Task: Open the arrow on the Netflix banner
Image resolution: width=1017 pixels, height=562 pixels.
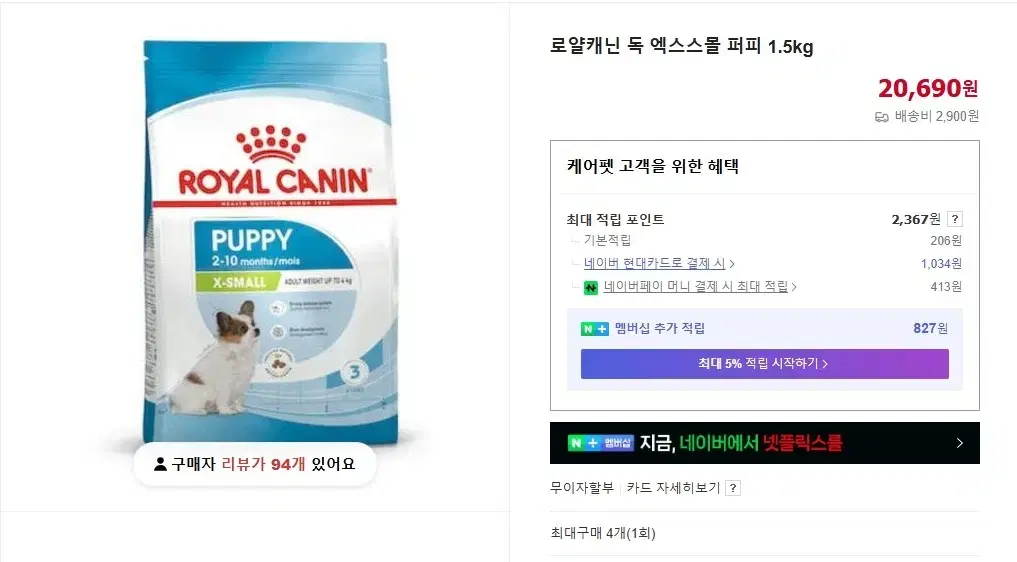Action: click(960, 443)
